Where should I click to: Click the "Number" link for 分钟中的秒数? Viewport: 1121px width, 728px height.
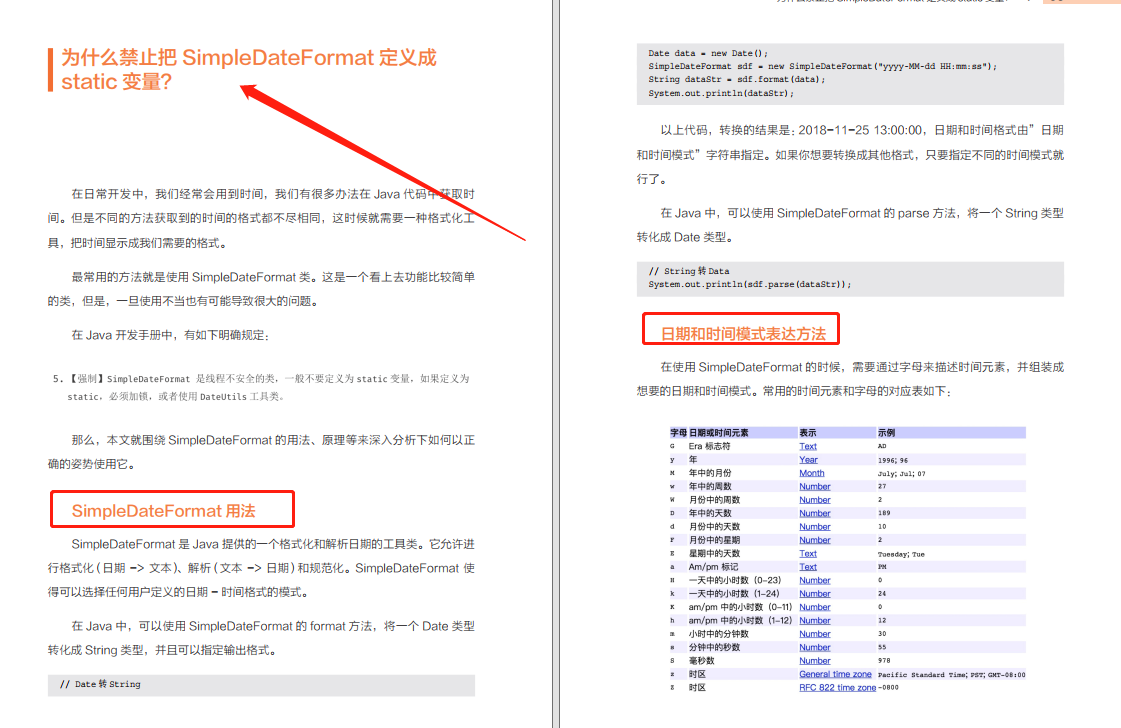click(x=814, y=646)
